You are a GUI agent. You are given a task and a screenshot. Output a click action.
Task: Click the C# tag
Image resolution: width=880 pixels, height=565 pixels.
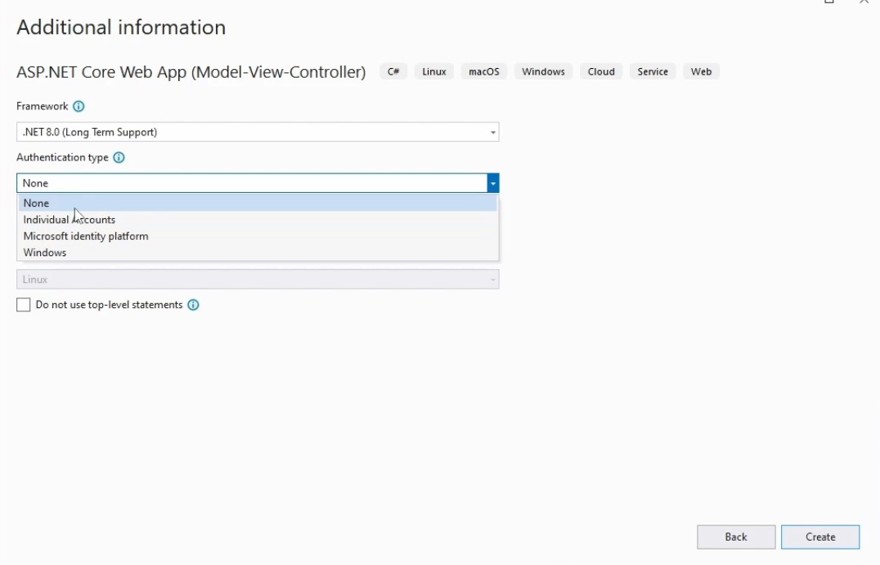click(393, 72)
